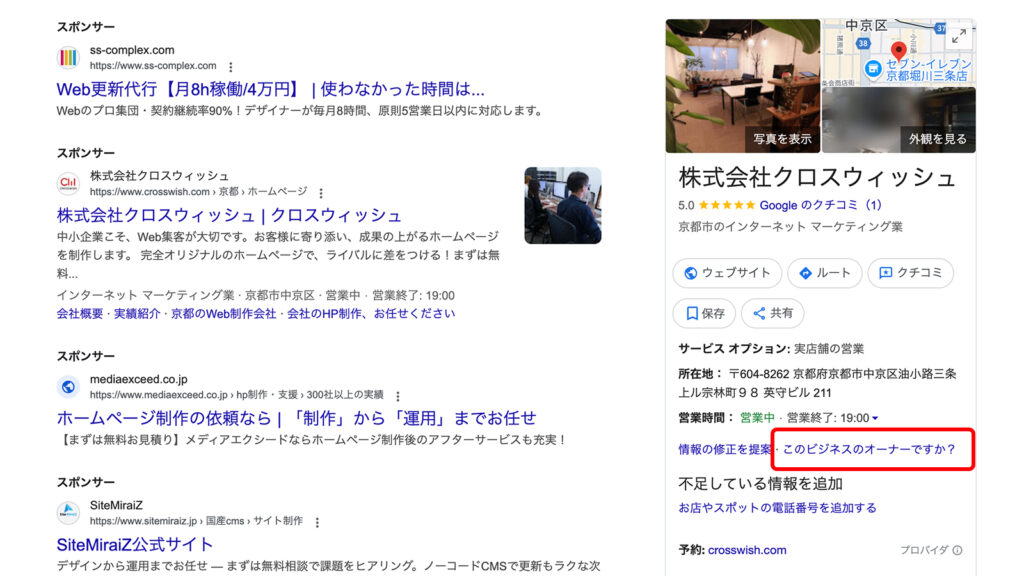Click the https://www.ss-complex.com URL text
This screenshot has width=1024, height=576.
(153, 65)
